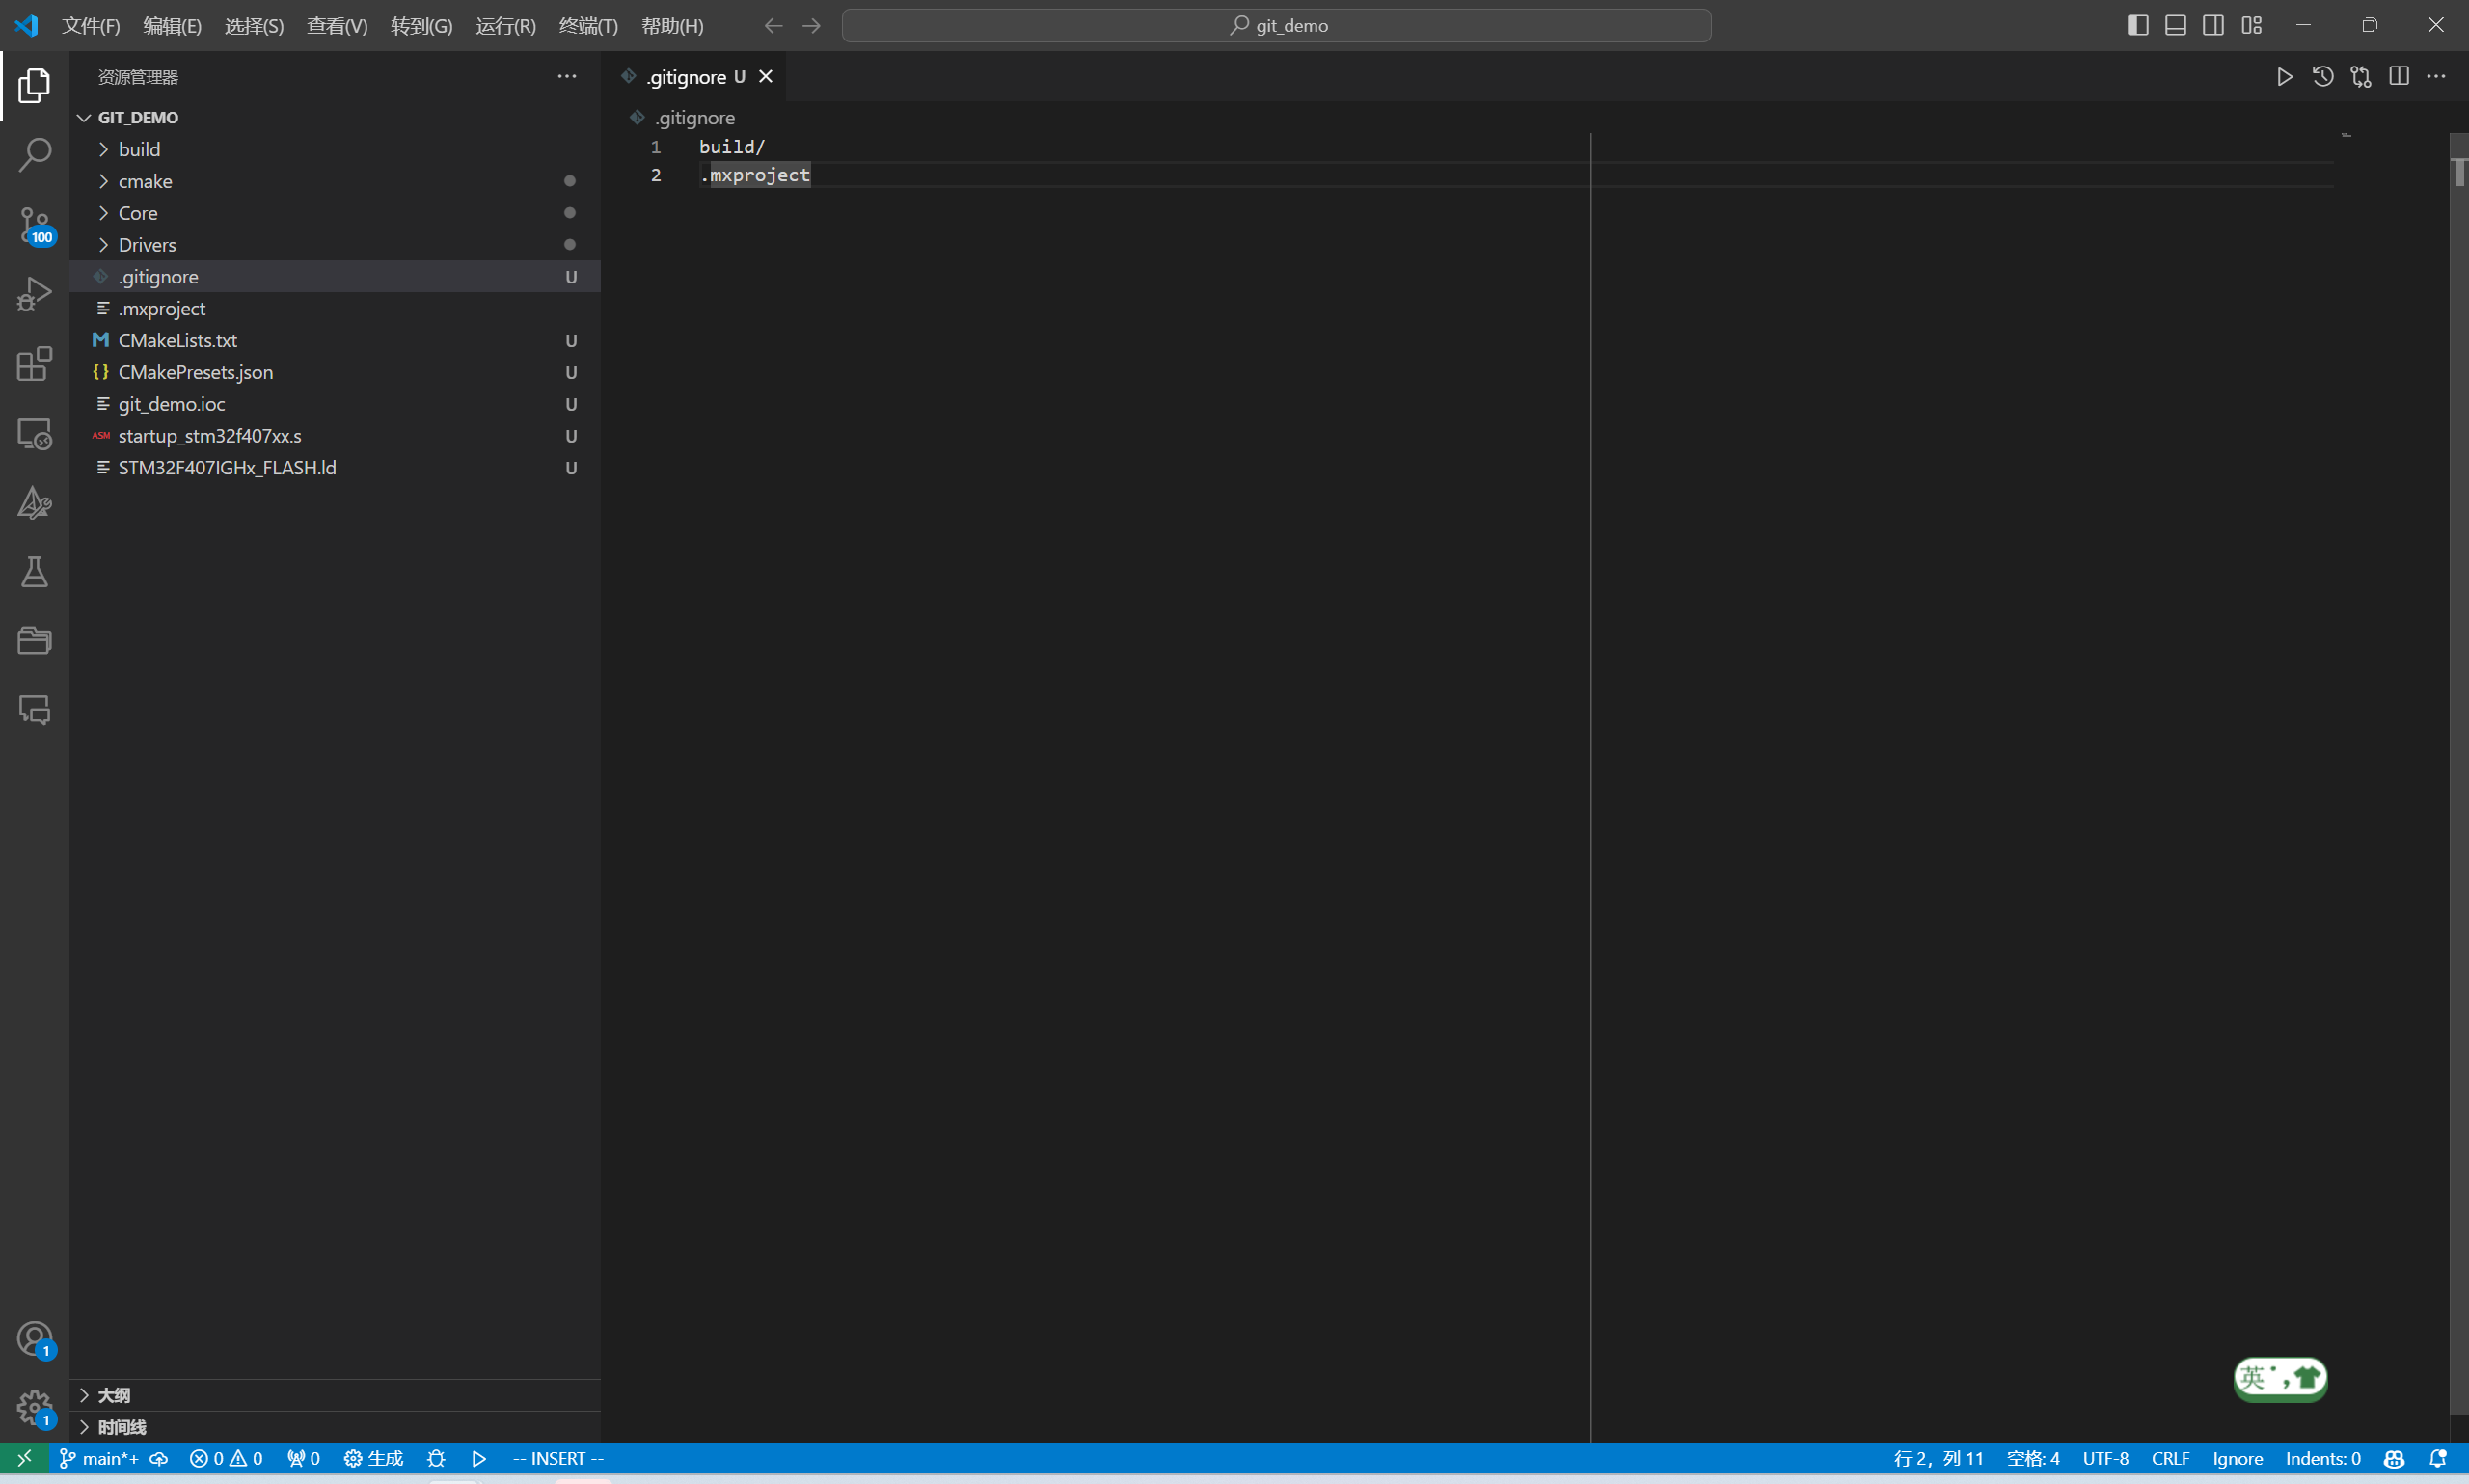
Task: Expand the Drivers folder
Action: (147, 245)
